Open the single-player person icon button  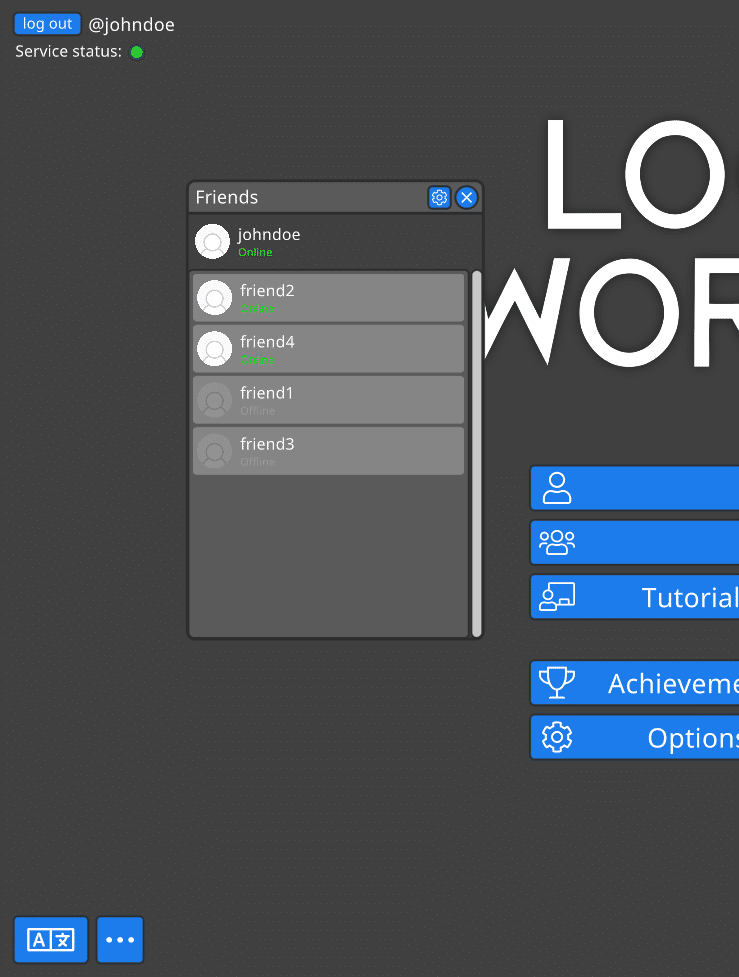pos(634,488)
